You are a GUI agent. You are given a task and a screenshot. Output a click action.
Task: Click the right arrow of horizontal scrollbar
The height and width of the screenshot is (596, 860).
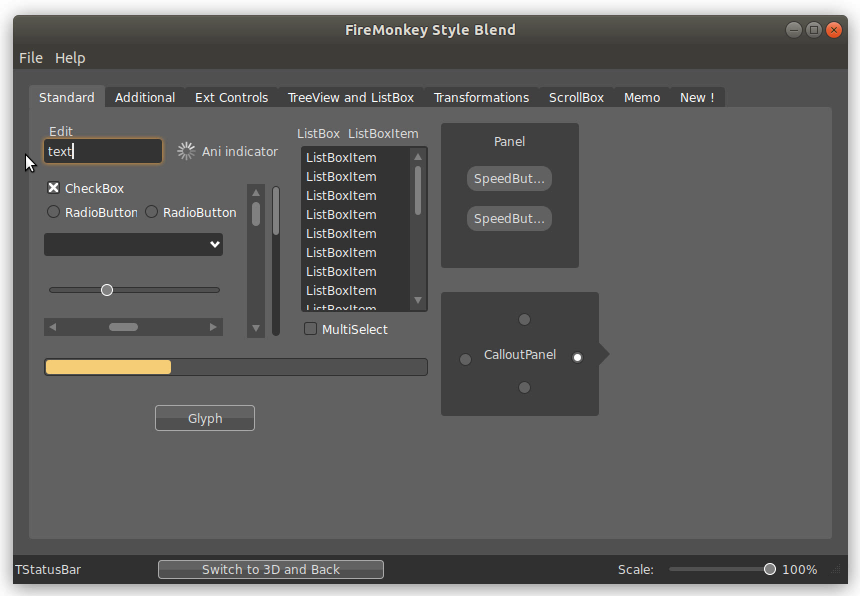213,327
